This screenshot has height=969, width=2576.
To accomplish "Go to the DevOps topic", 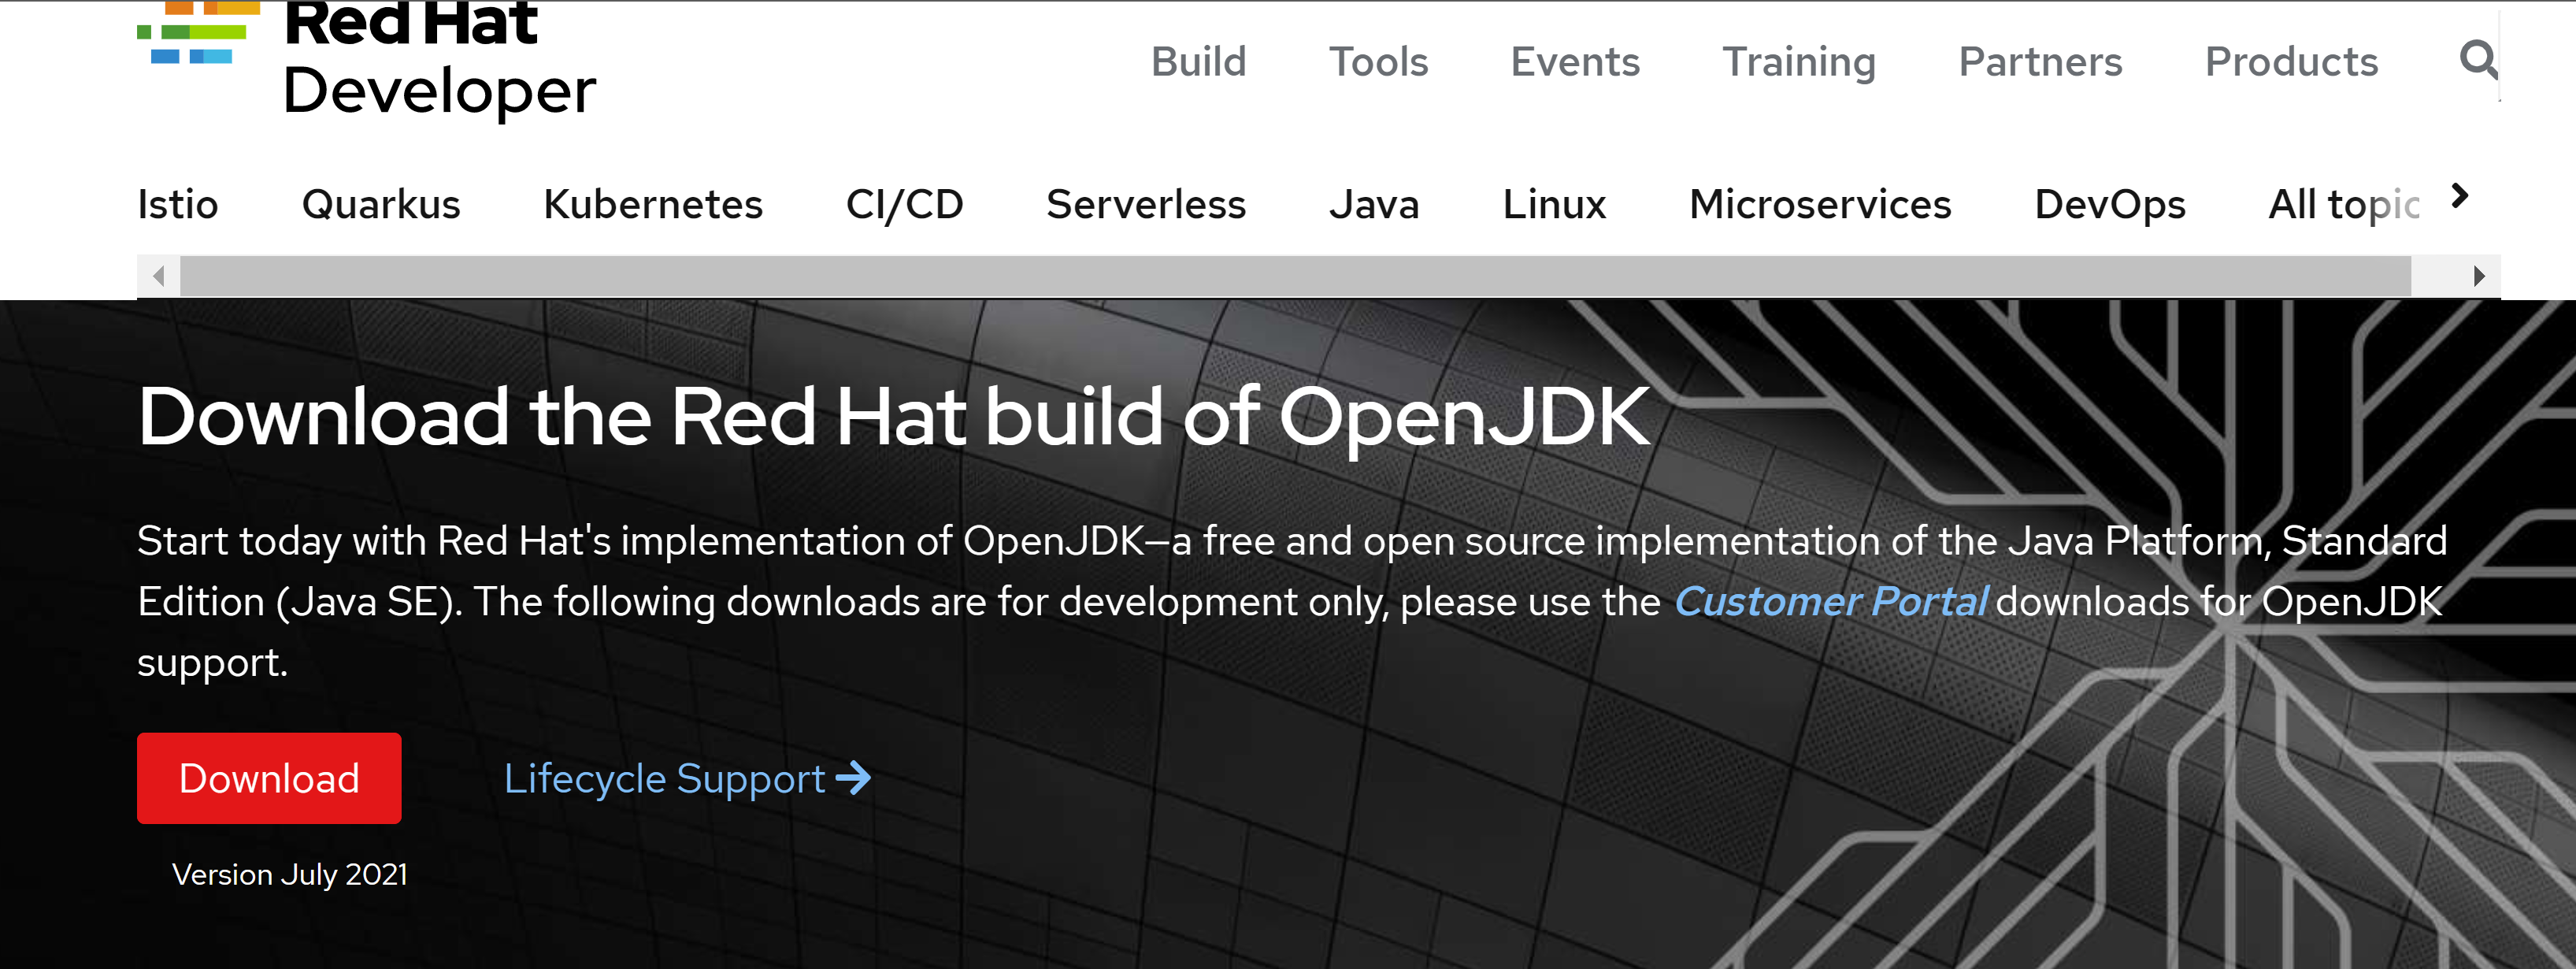I will pos(2110,205).
